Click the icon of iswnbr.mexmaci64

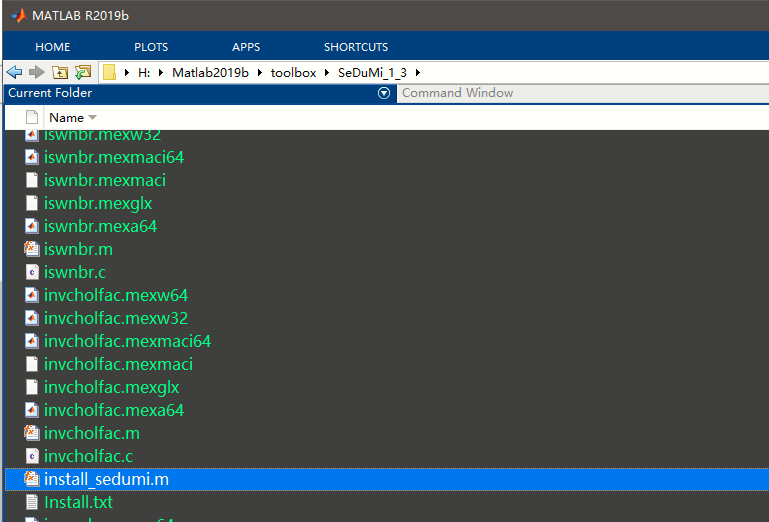[x=32, y=157]
